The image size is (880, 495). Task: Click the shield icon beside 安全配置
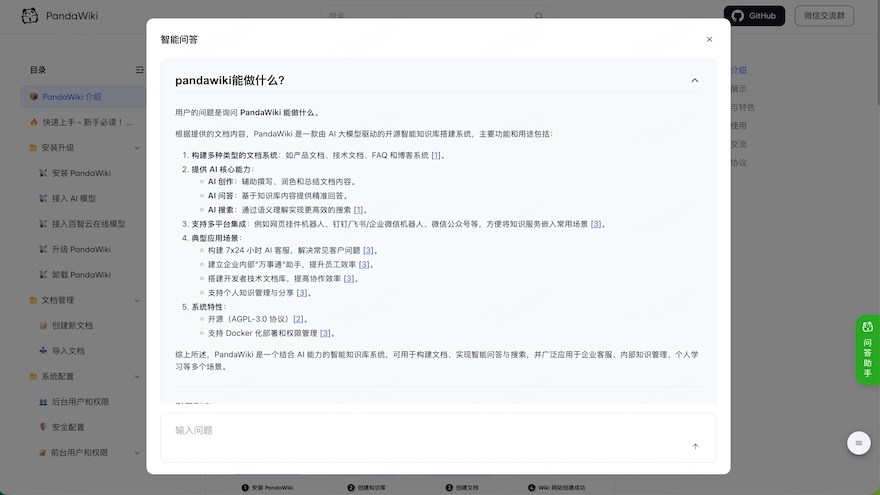point(43,427)
